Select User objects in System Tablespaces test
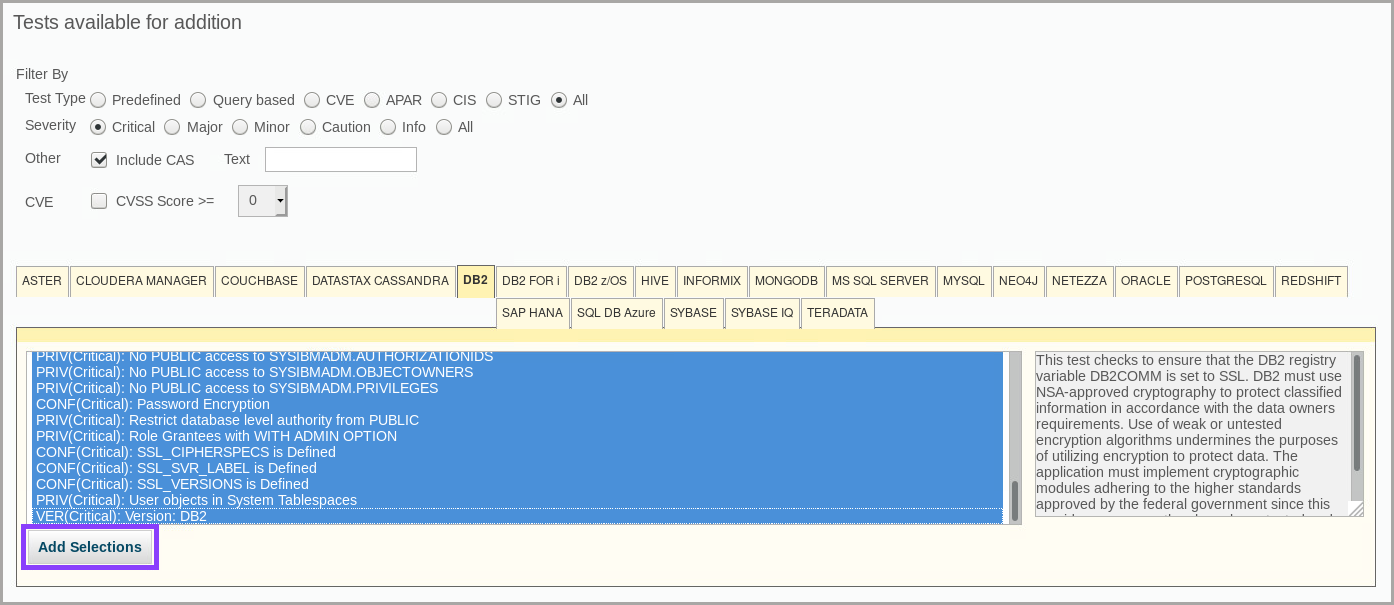 (517, 500)
